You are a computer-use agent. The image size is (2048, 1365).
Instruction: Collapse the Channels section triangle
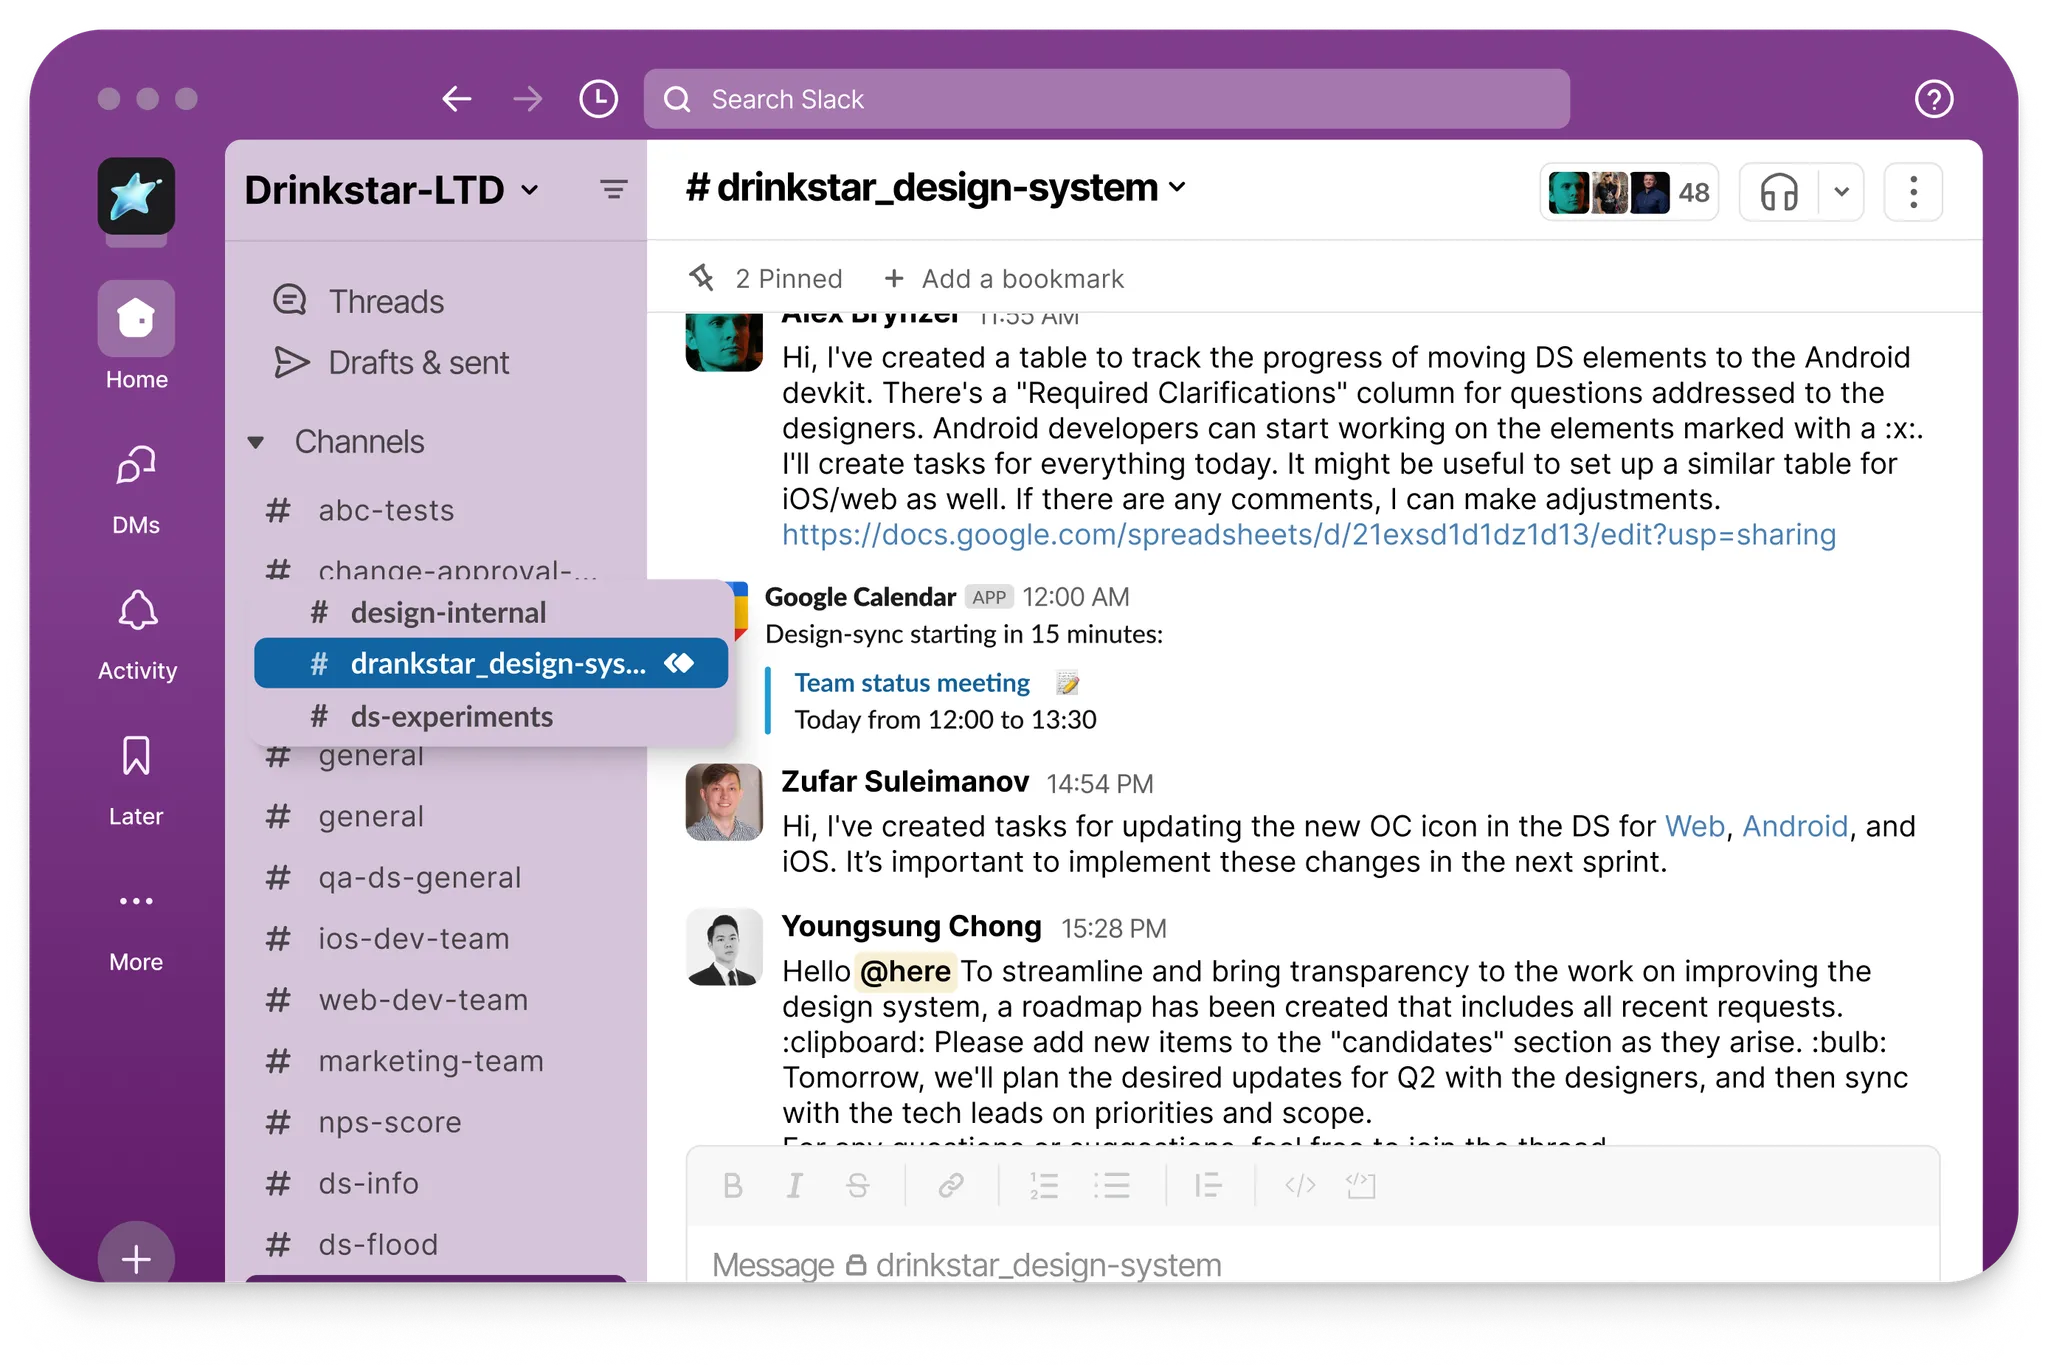pos(256,442)
